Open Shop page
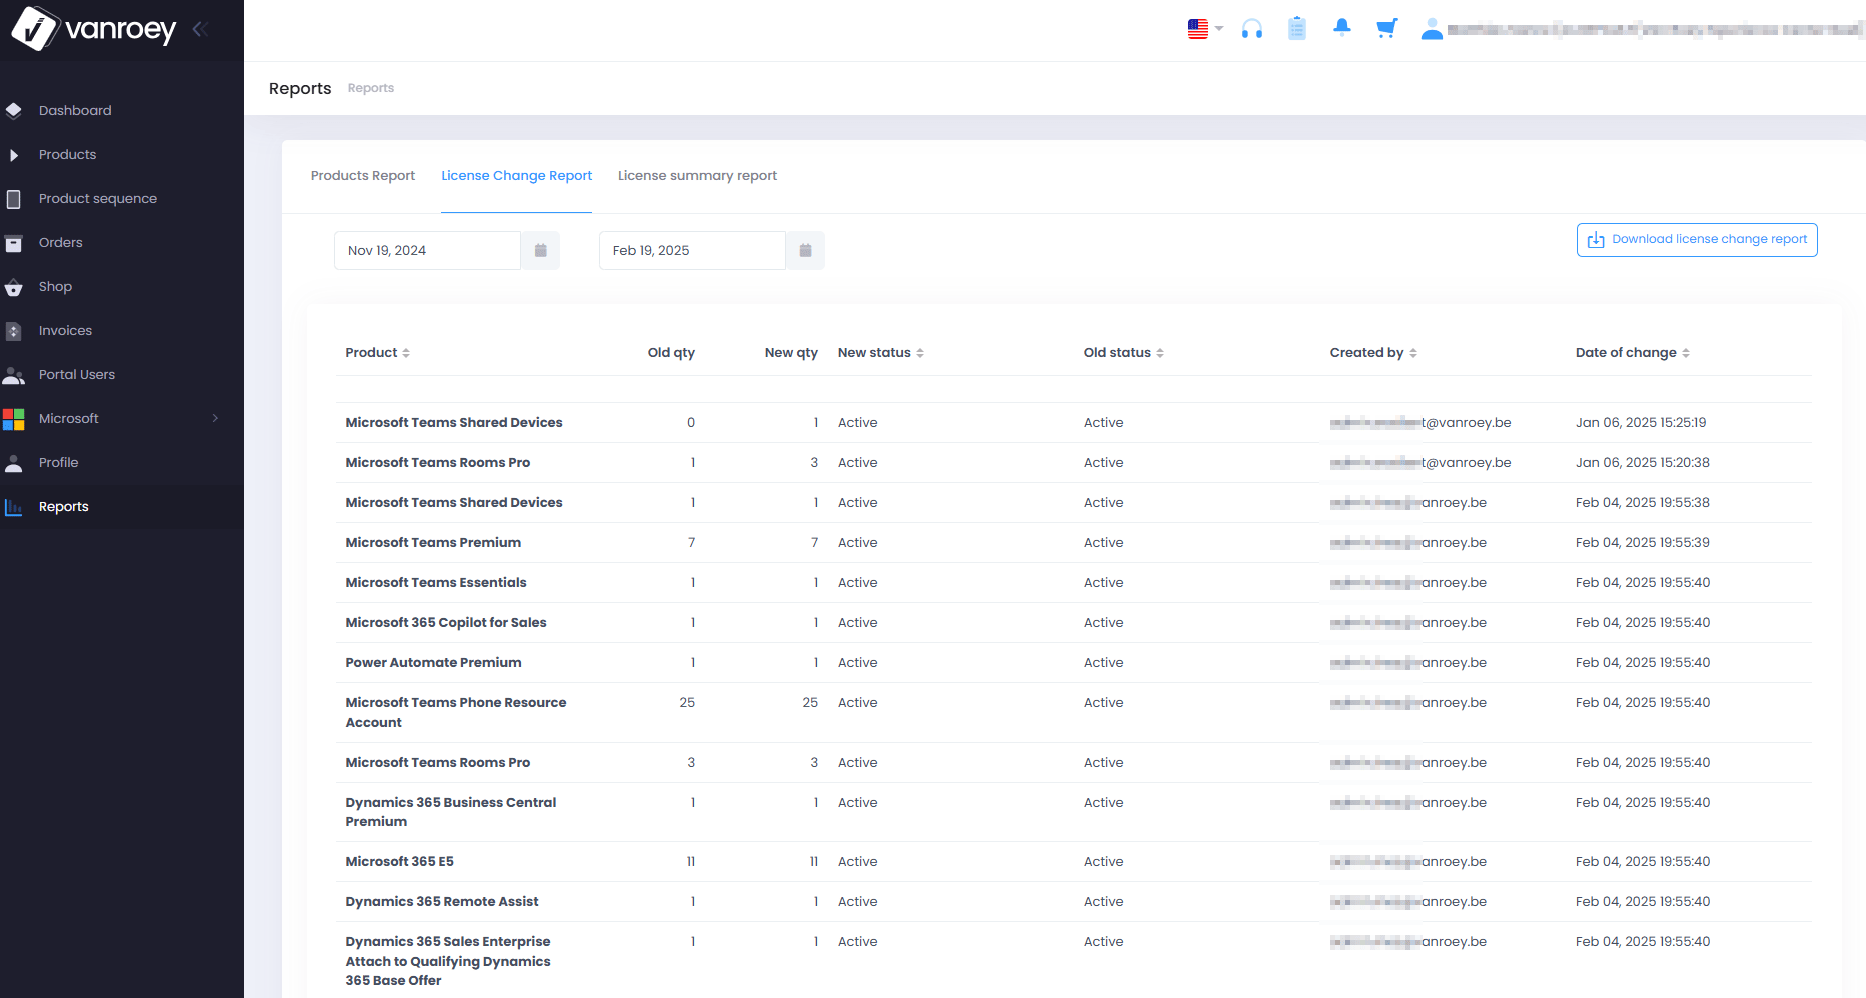This screenshot has width=1866, height=998. click(55, 286)
